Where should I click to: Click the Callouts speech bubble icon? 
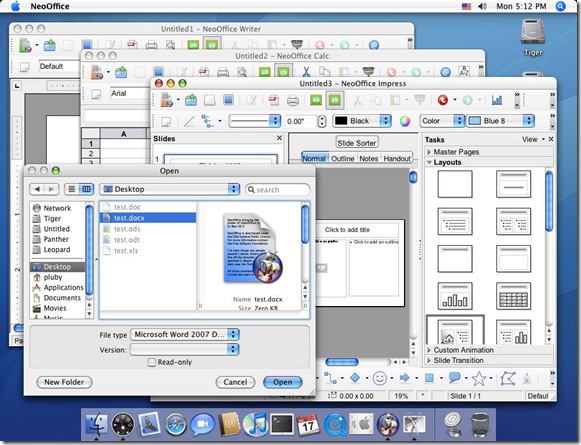coord(454,378)
